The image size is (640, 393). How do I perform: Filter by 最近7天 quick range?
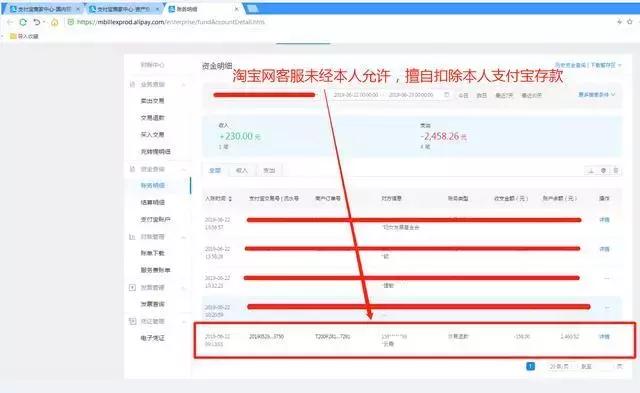(x=504, y=95)
